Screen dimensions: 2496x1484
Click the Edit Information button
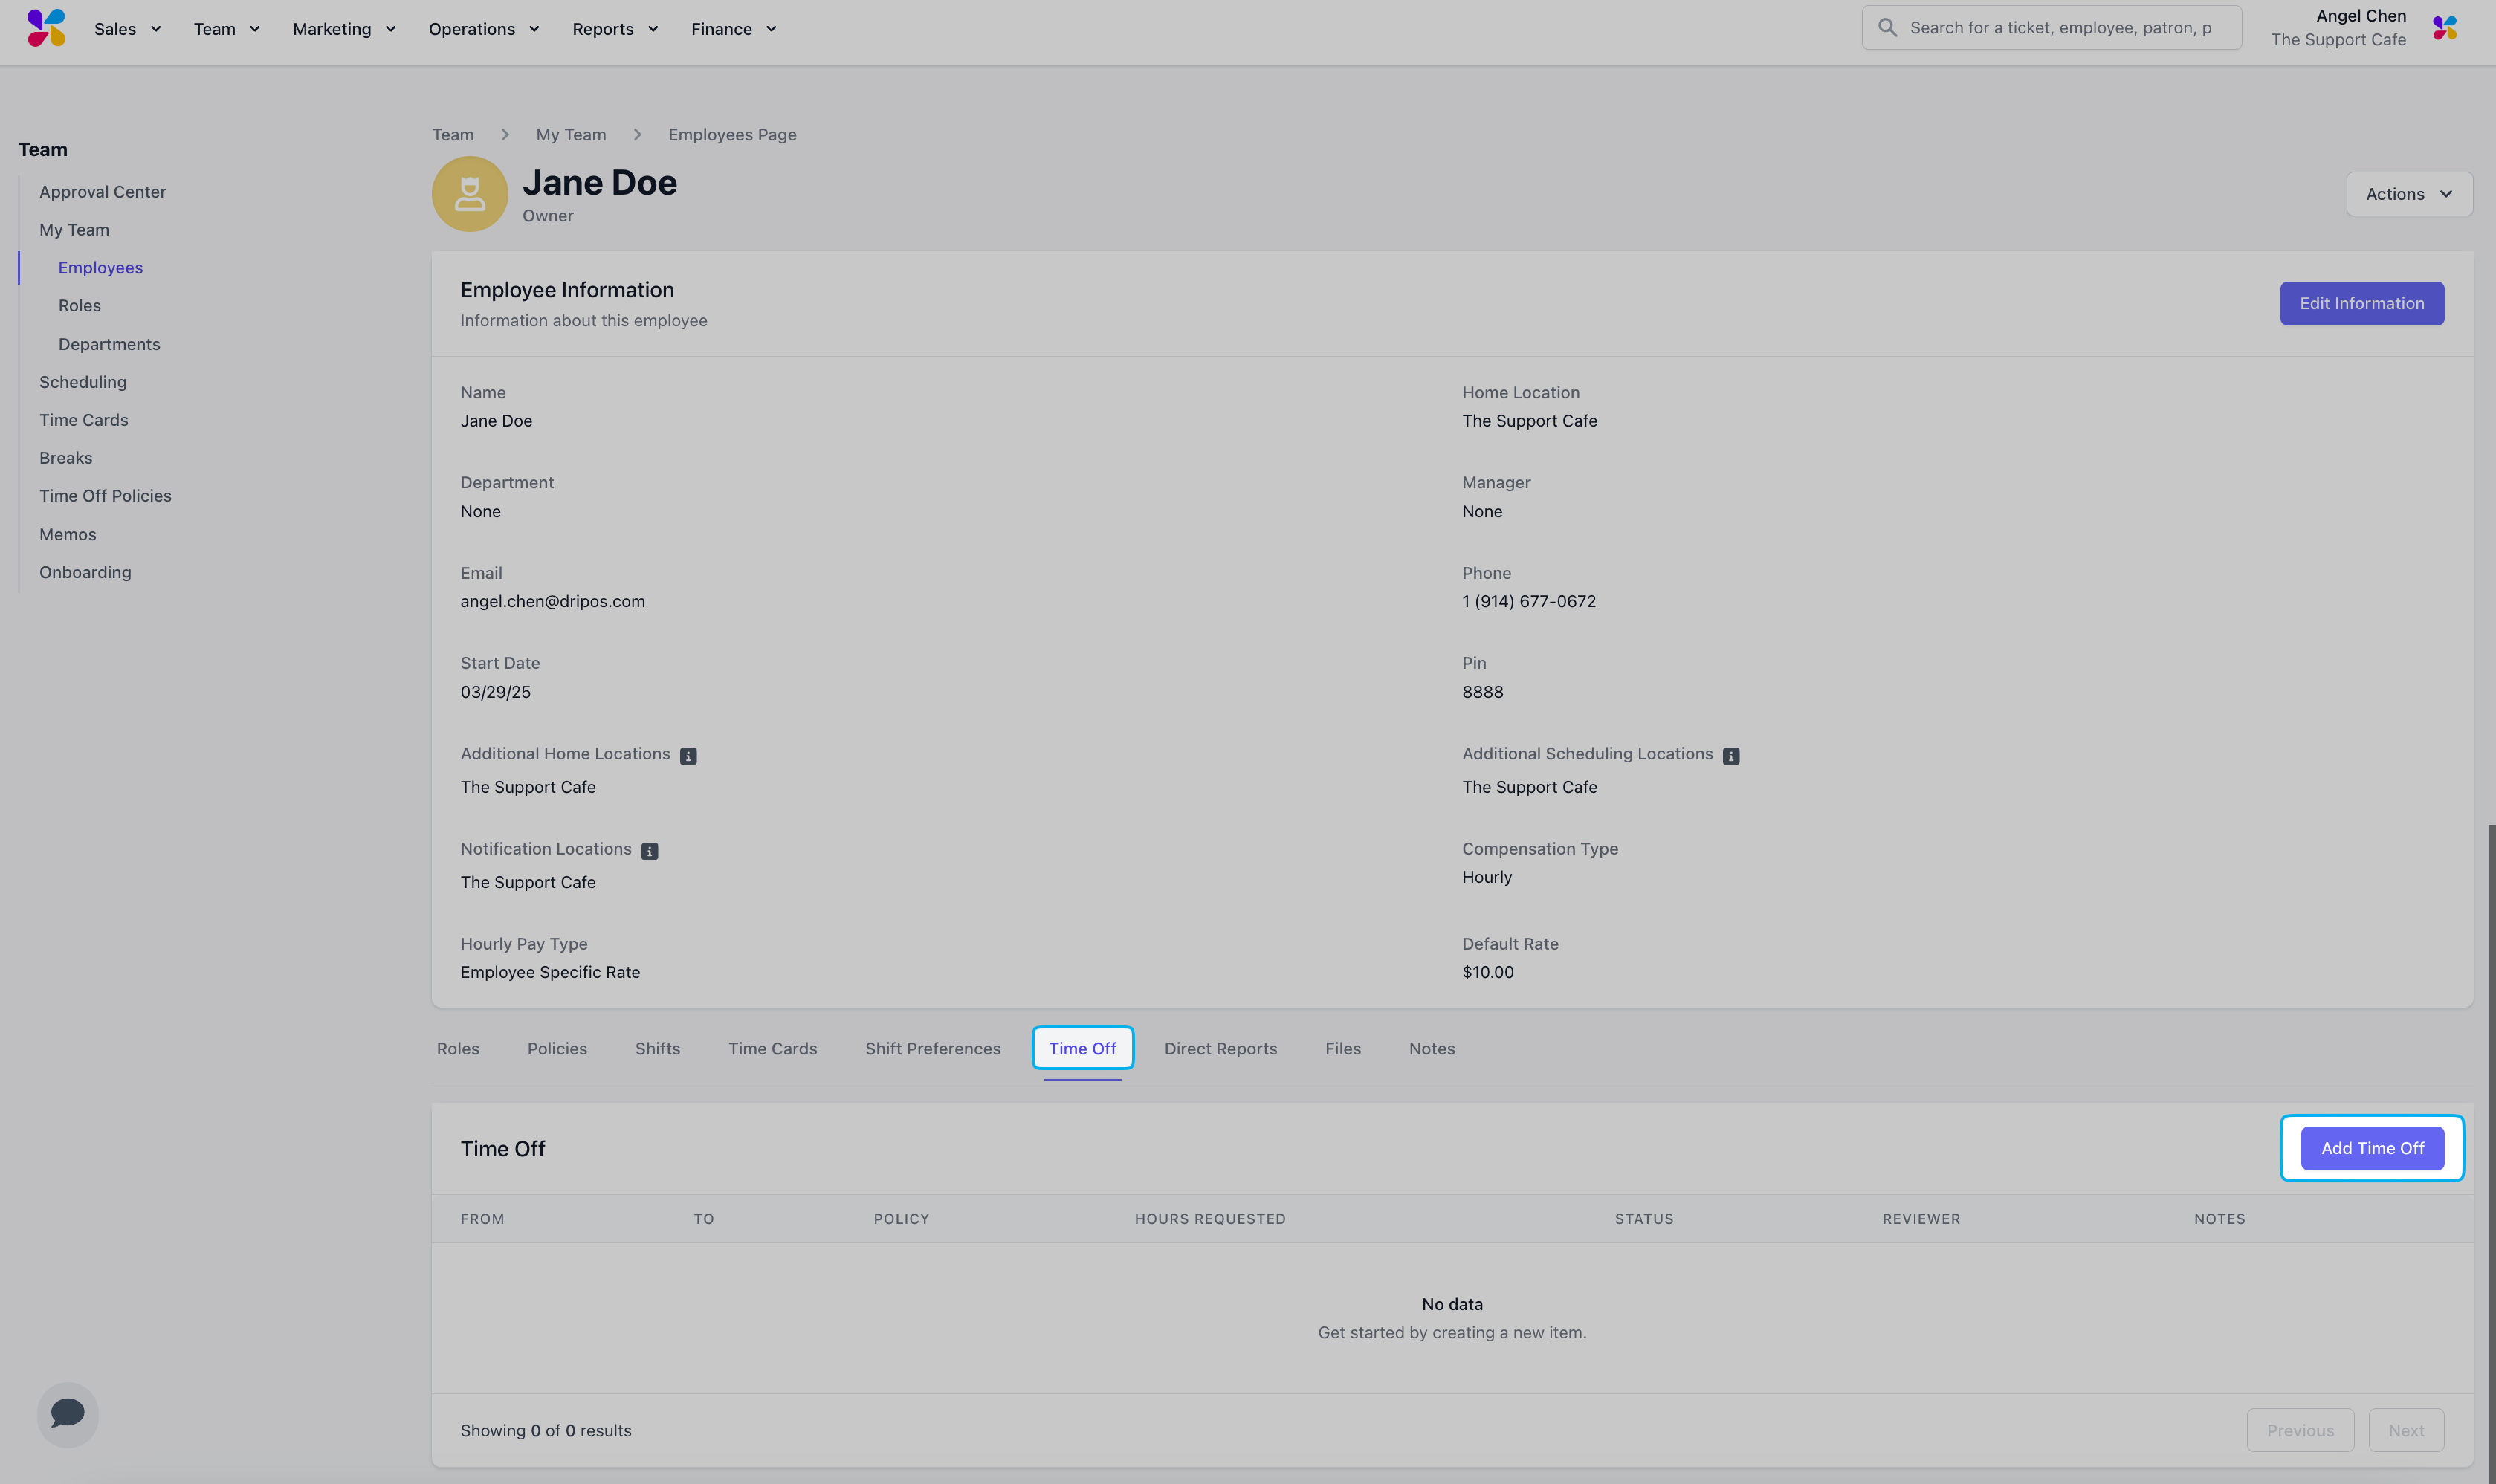(2361, 303)
